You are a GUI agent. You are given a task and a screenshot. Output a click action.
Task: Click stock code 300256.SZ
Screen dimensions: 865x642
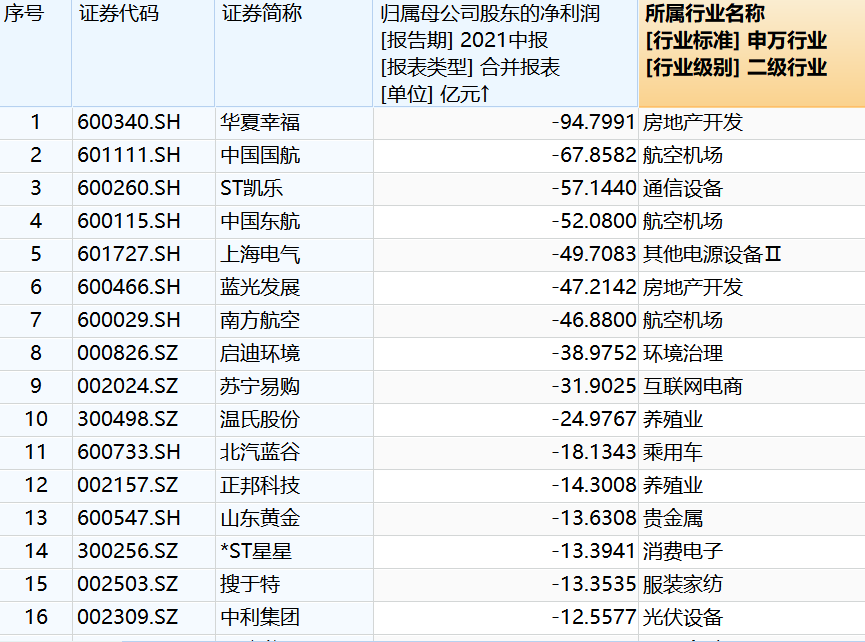[x=129, y=552]
